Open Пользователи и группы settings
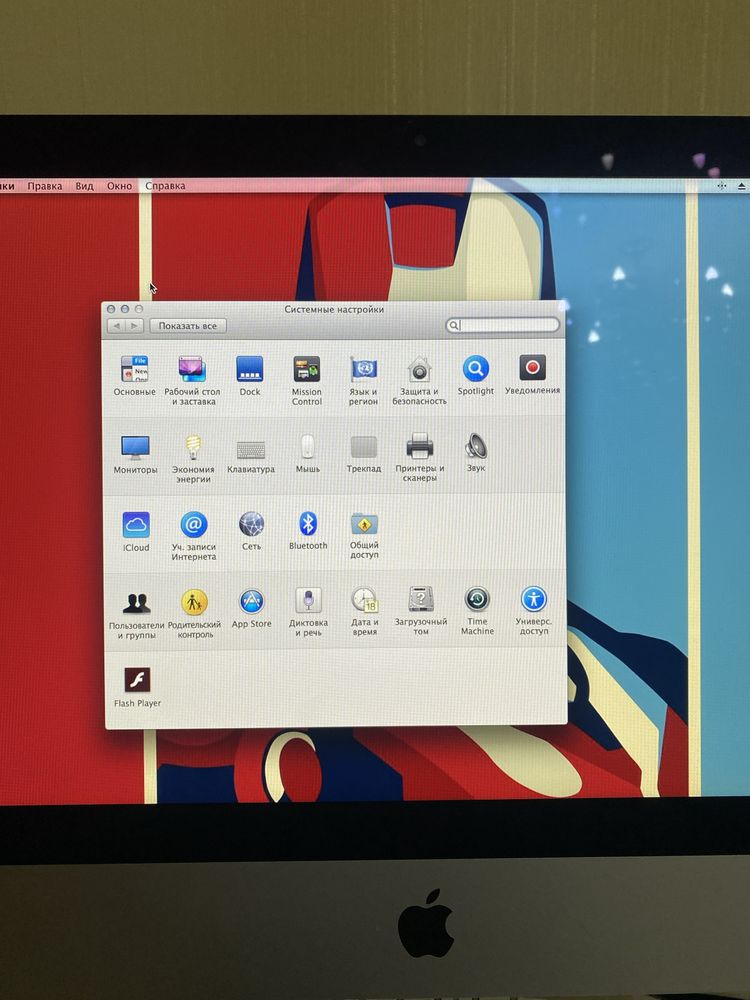Viewport: 750px width, 1000px height. pyautogui.click(x=136, y=603)
